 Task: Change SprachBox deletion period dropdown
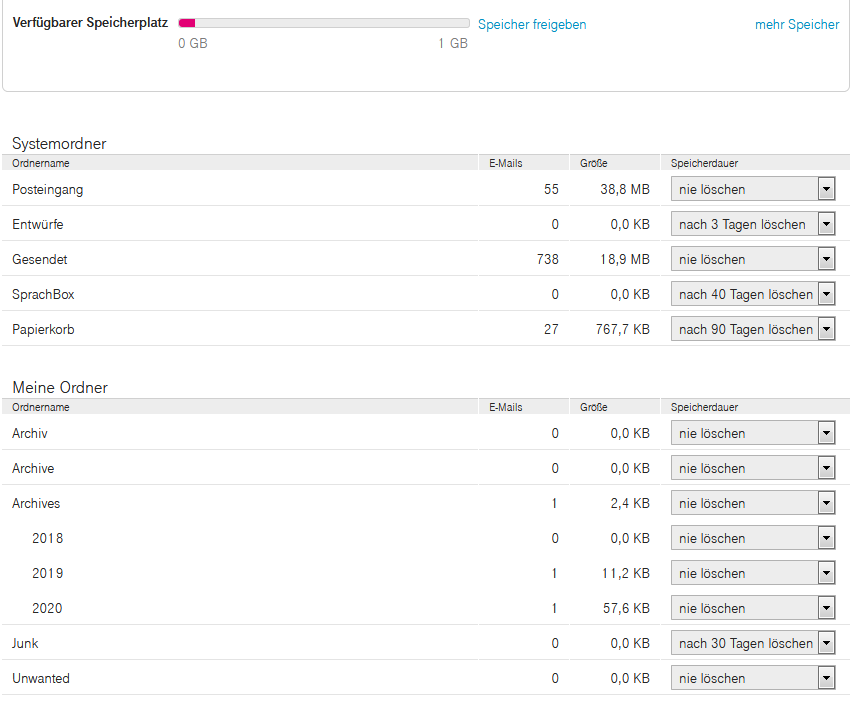click(752, 295)
